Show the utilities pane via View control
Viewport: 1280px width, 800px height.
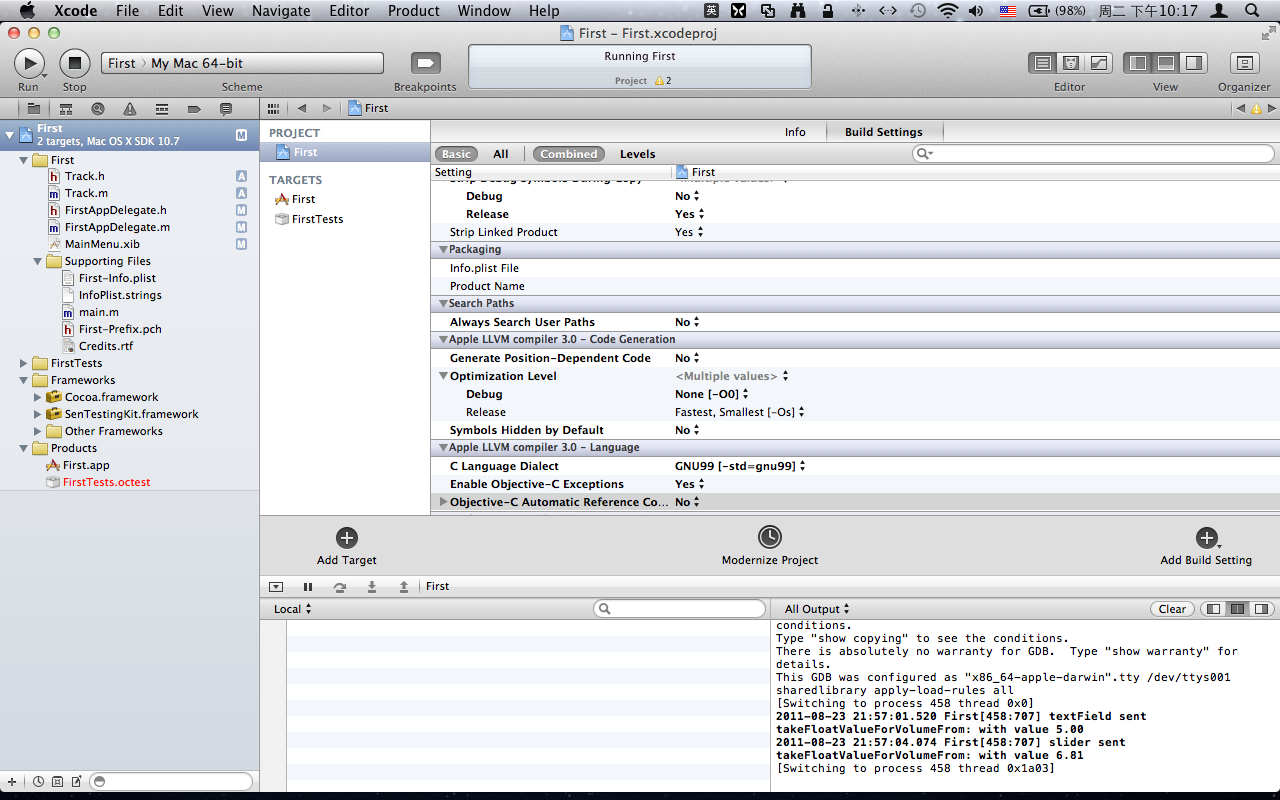[1194, 63]
